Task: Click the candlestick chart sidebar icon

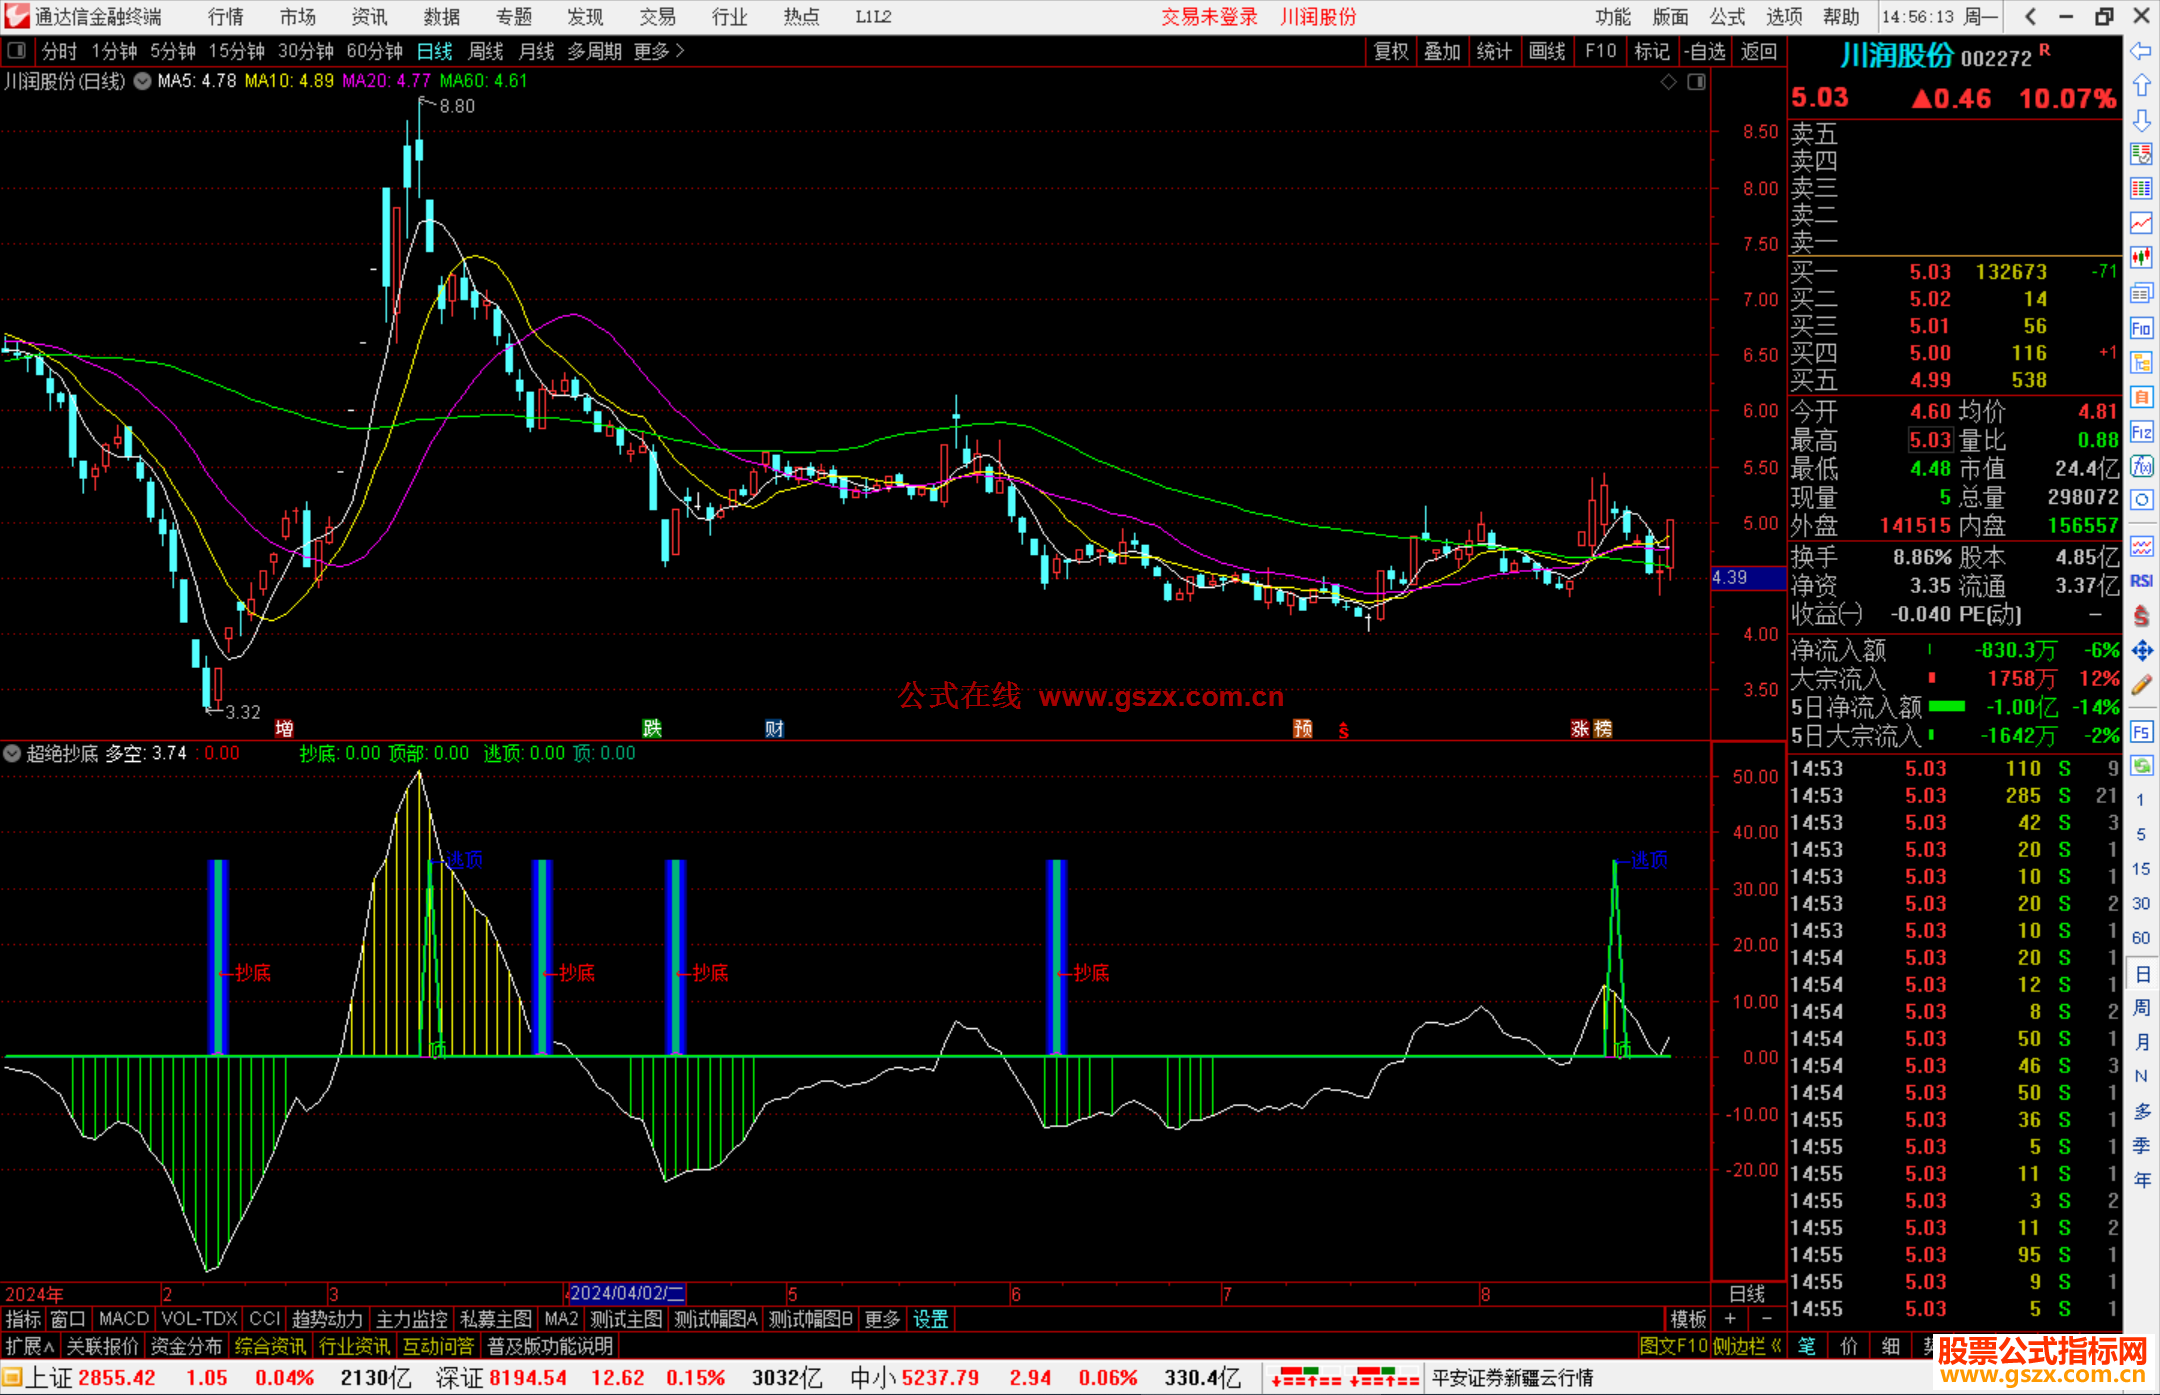Action: tap(2141, 257)
